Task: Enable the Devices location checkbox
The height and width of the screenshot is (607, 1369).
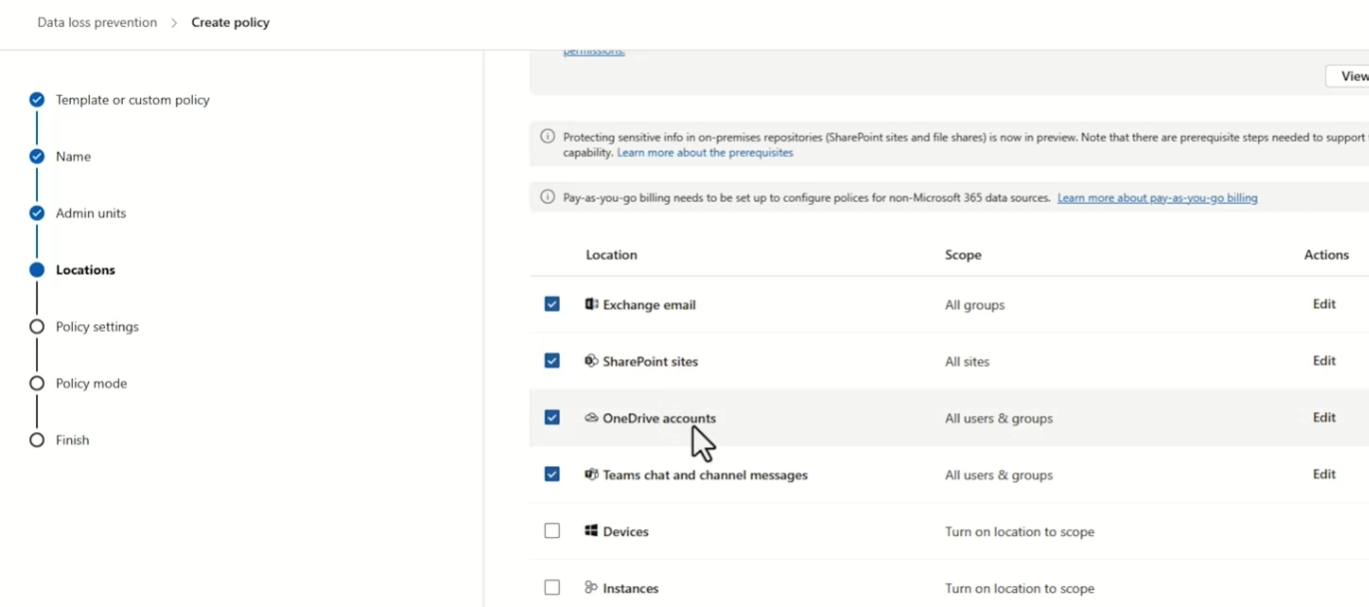Action: [552, 531]
